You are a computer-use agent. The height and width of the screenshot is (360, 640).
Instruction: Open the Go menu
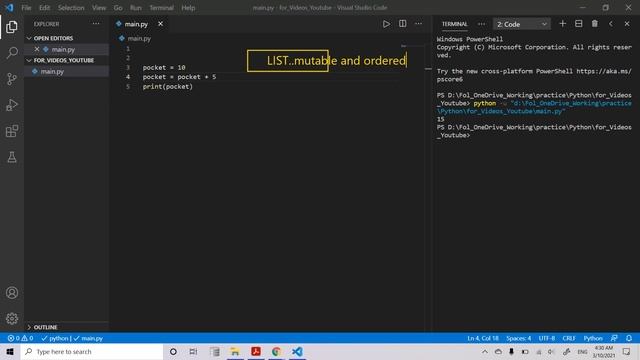coord(118,8)
